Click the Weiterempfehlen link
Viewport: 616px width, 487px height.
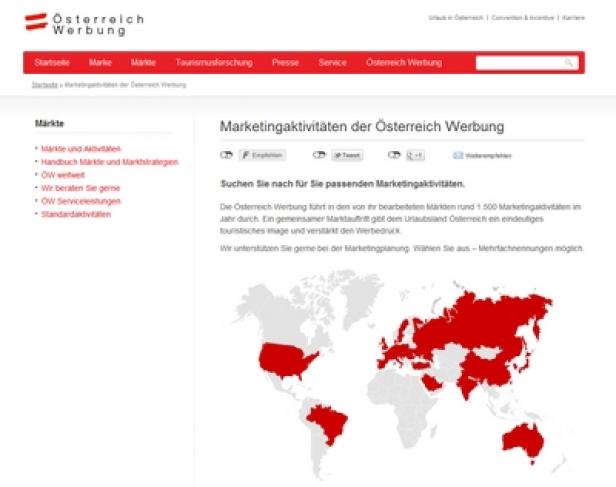[488, 156]
